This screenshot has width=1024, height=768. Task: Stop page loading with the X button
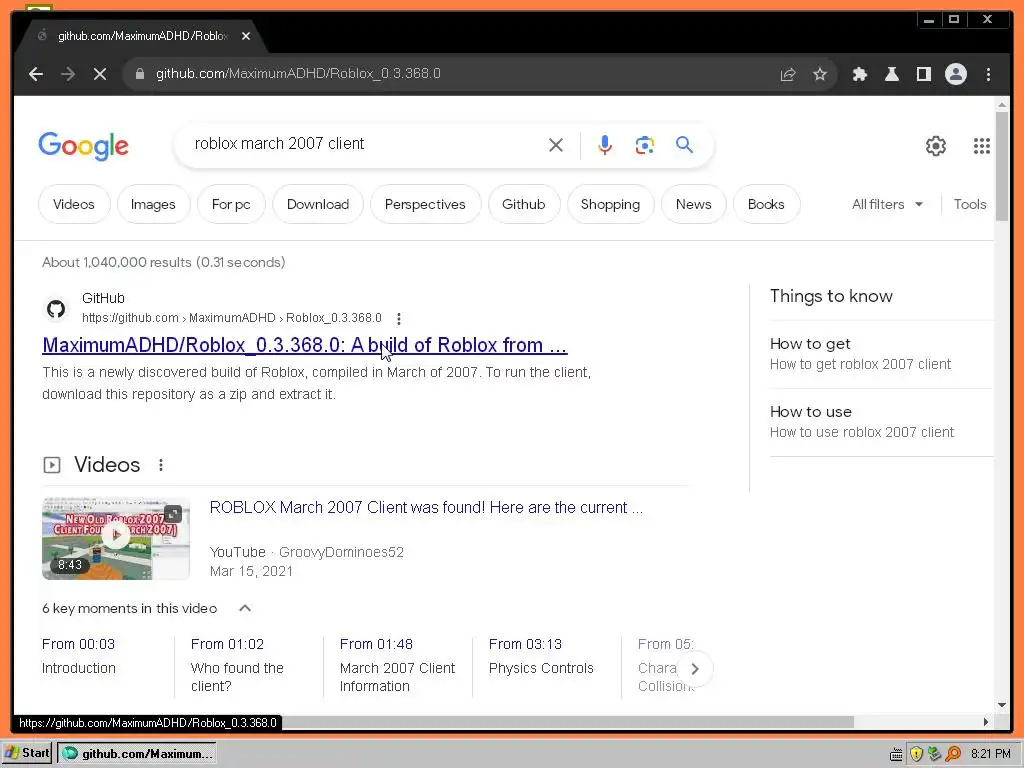coord(100,74)
